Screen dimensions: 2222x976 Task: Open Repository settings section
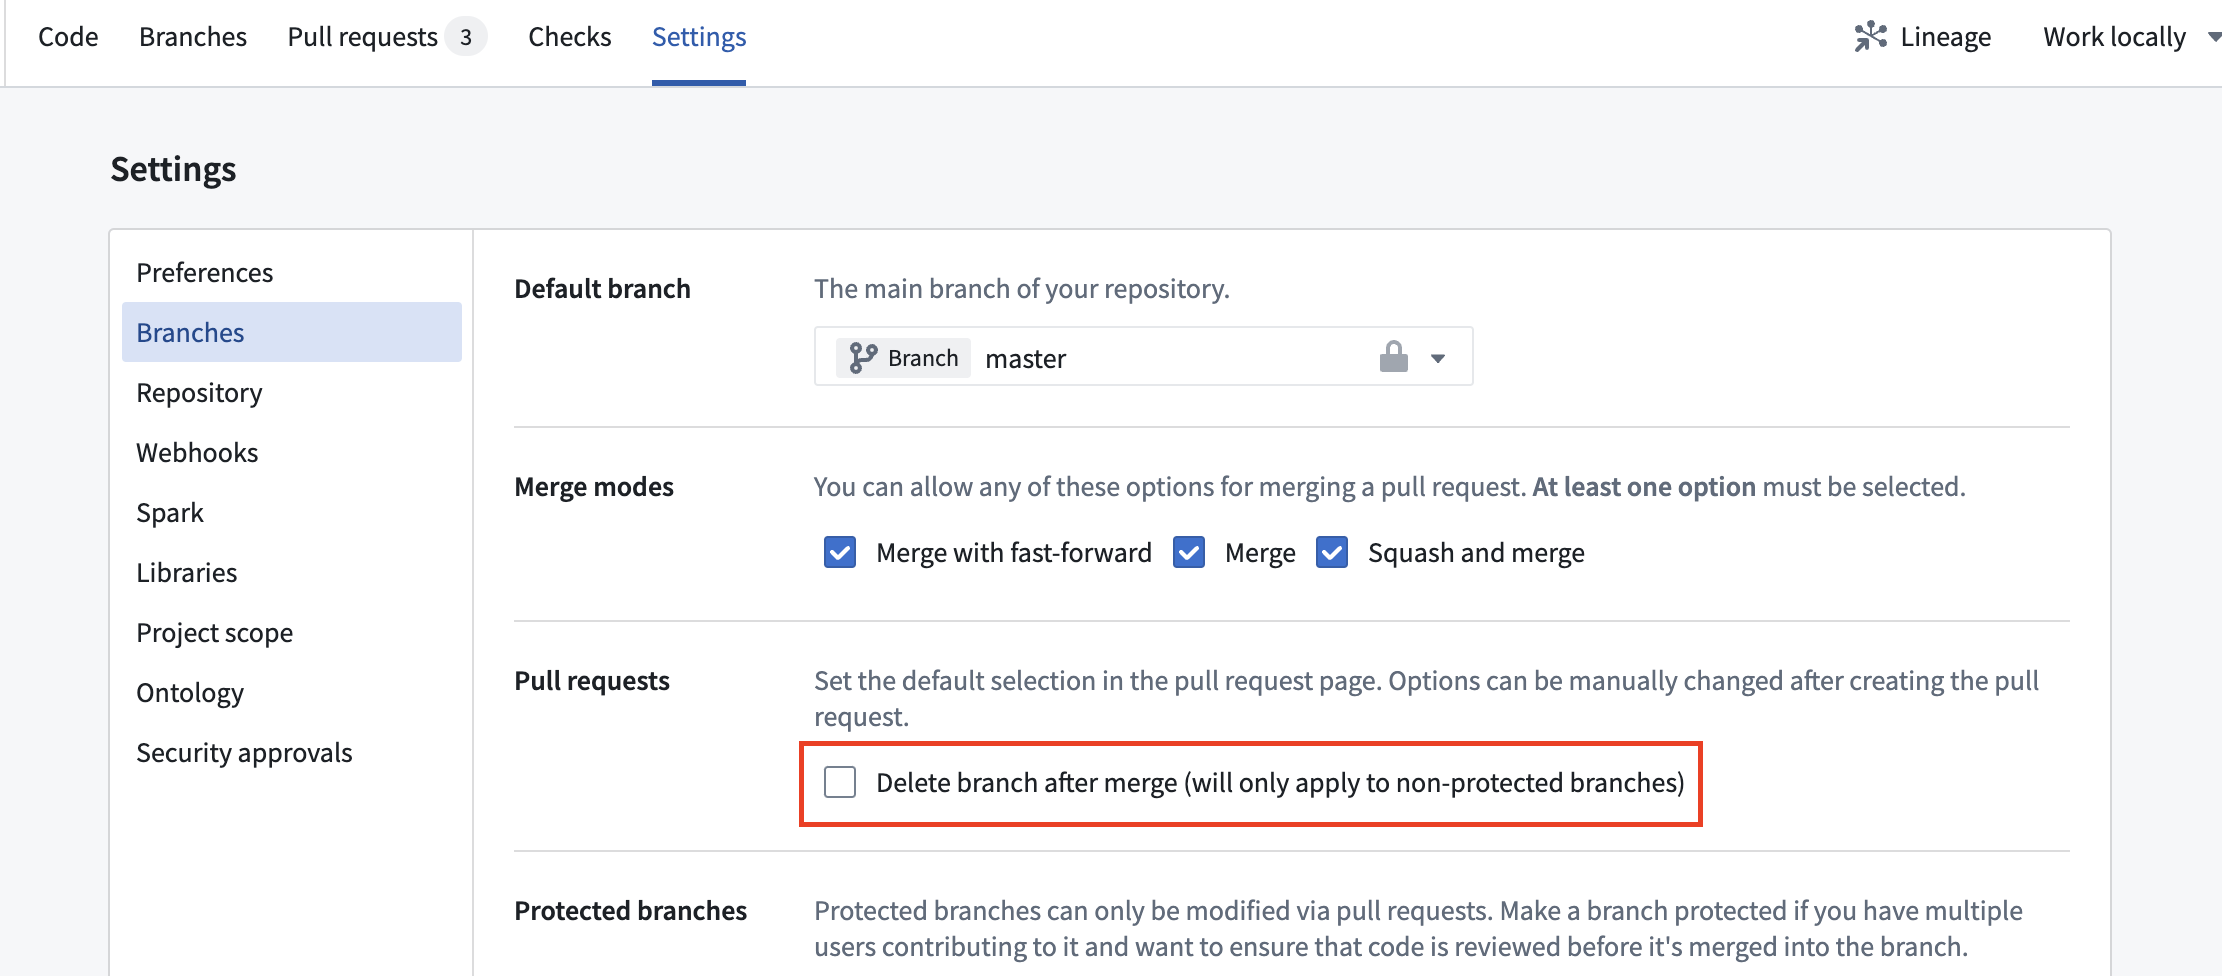coord(292,392)
